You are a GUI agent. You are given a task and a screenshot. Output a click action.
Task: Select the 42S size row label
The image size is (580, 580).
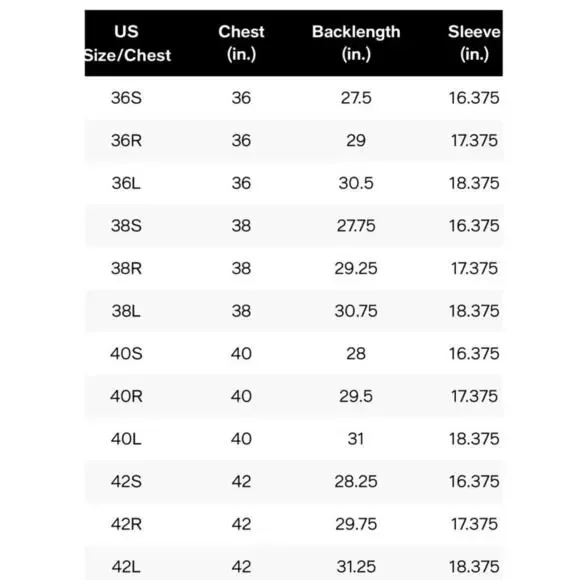[x=126, y=481]
